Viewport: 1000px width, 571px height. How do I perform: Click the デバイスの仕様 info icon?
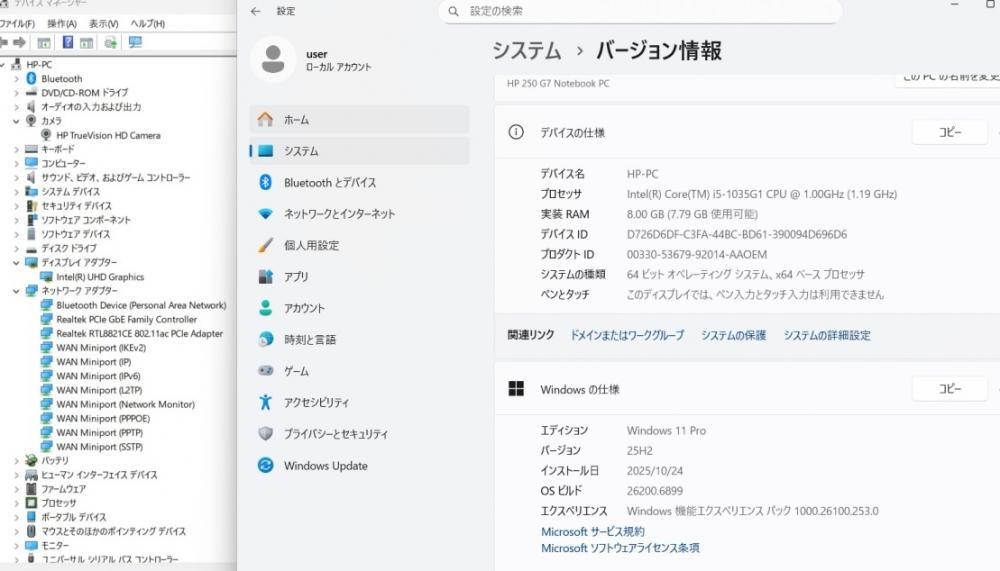[x=516, y=132]
